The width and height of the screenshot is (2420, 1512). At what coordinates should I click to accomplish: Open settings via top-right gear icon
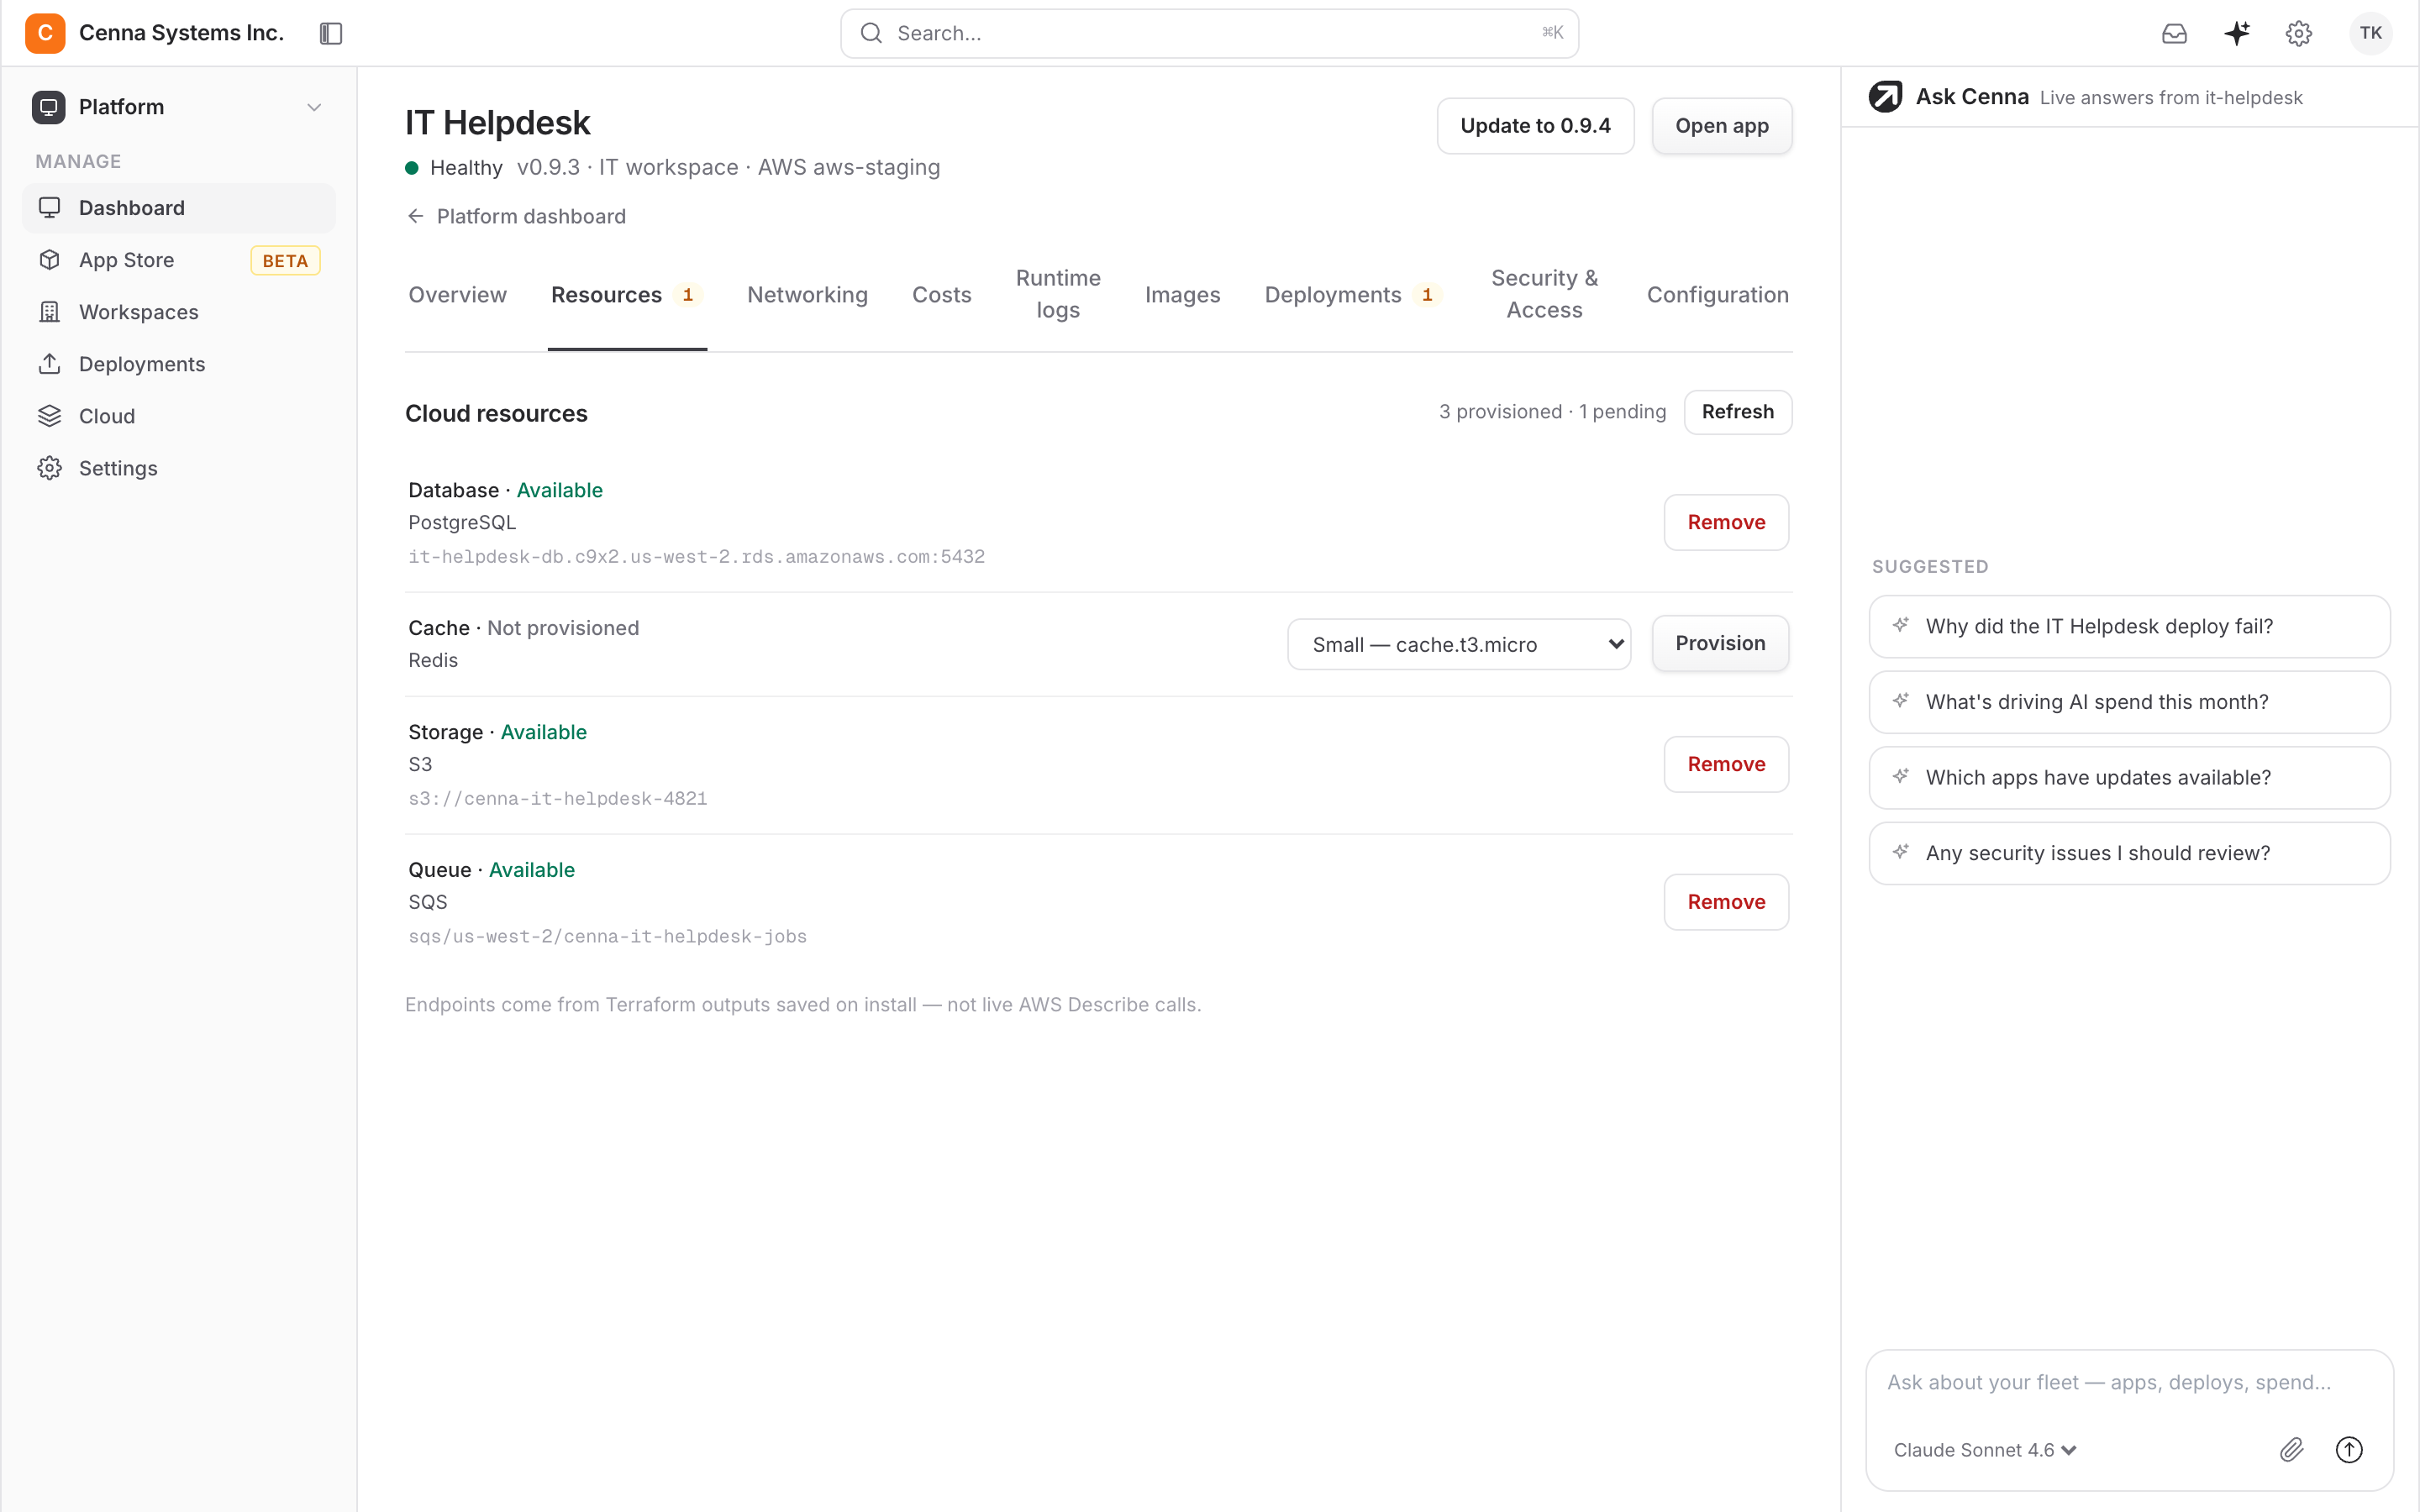2299,33
